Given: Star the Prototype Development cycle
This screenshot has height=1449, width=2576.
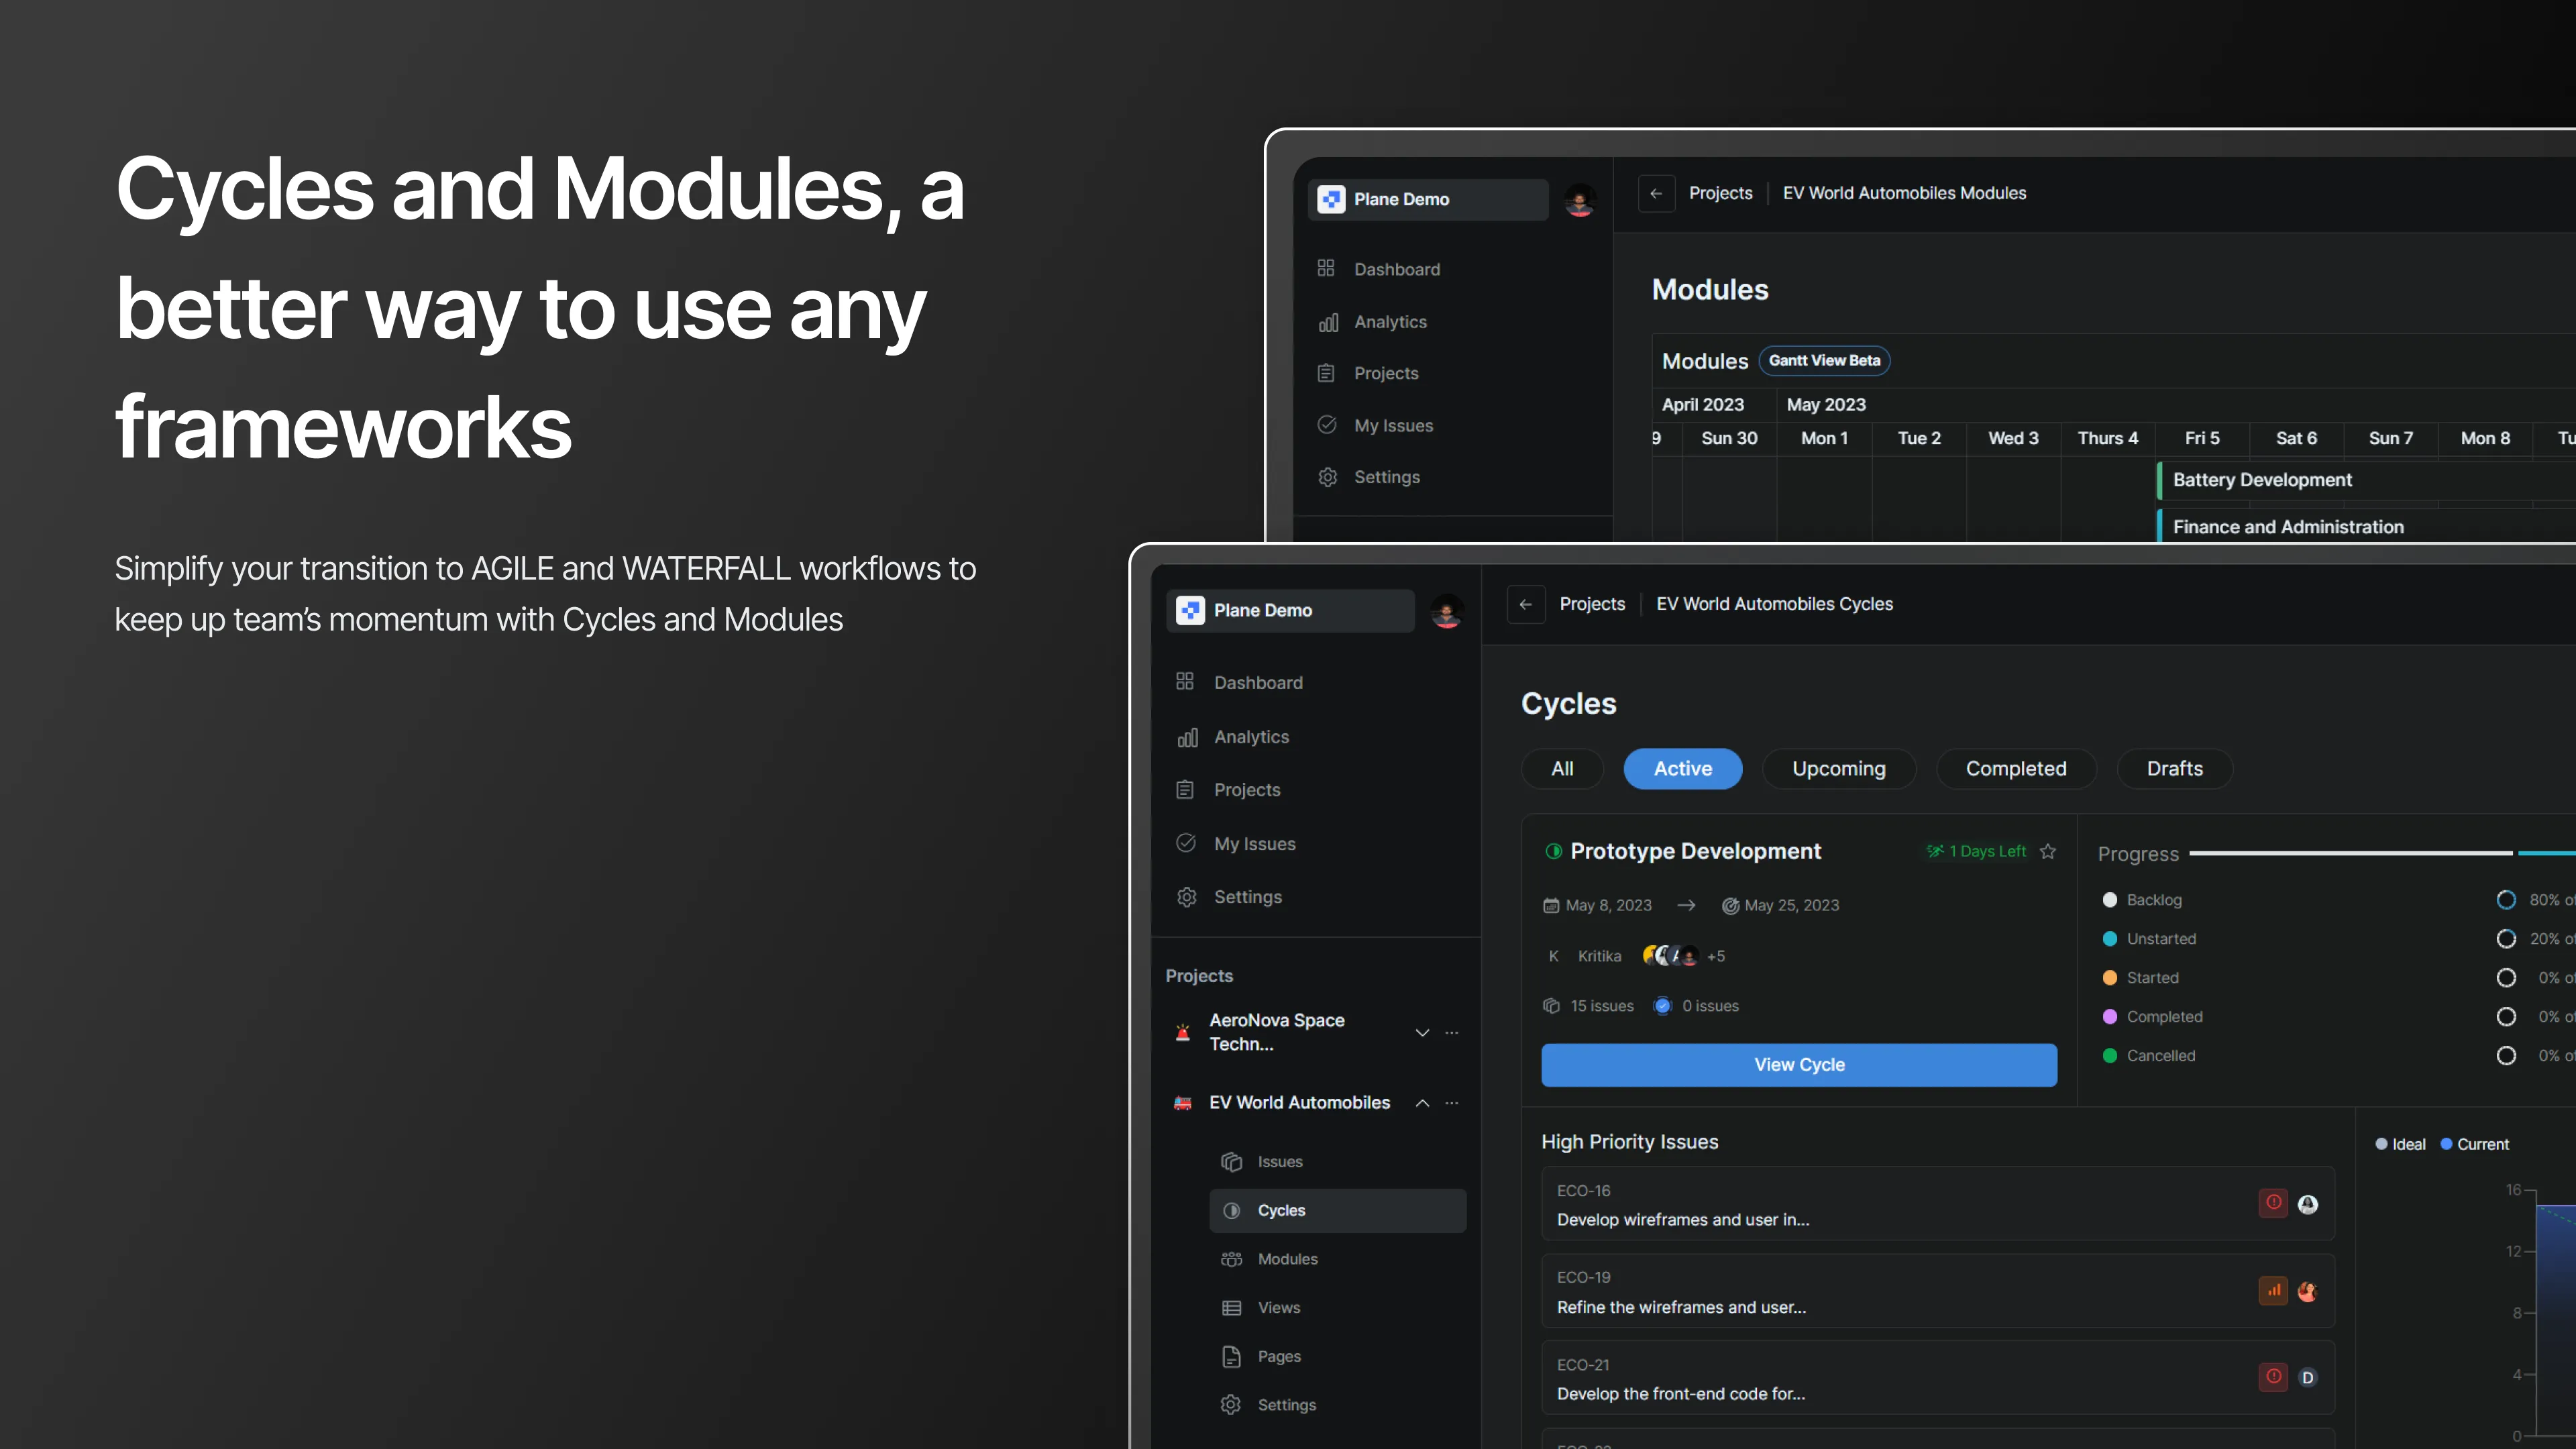Looking at the screenshot, I should (x=2048, y=851).
